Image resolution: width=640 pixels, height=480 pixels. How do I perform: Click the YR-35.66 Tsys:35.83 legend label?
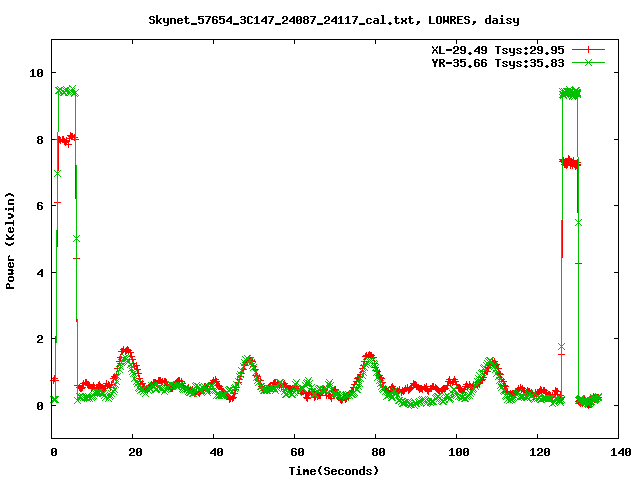point(498,63)
